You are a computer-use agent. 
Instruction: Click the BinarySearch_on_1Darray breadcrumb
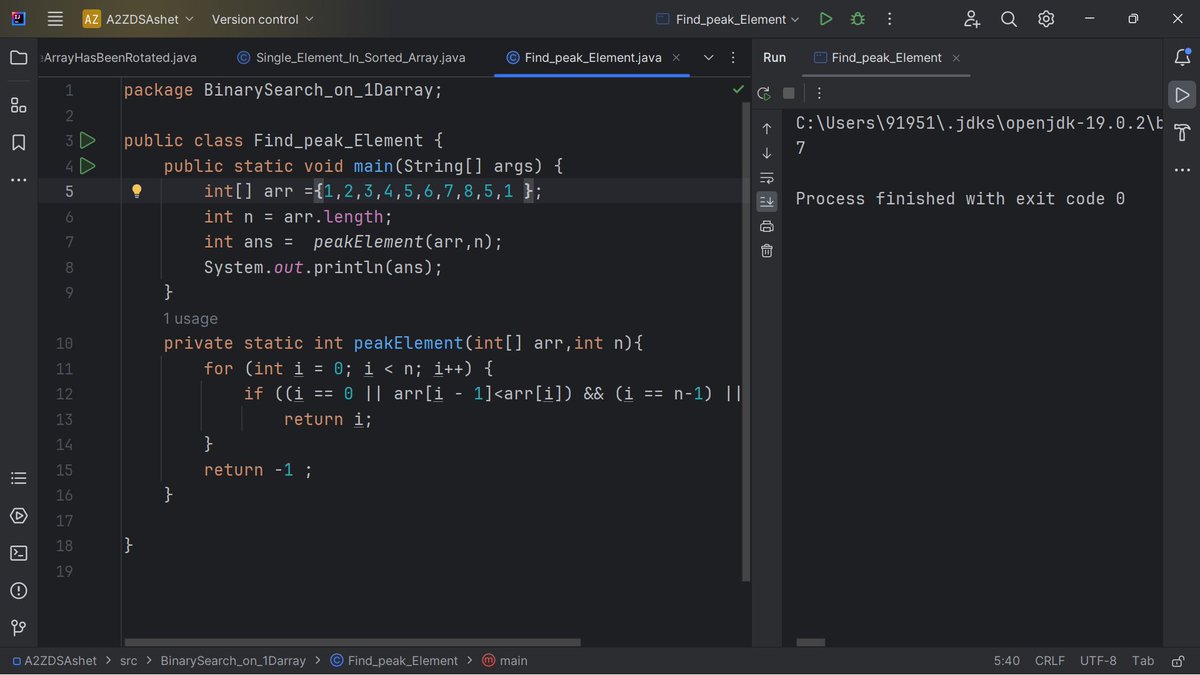point(233,661)
